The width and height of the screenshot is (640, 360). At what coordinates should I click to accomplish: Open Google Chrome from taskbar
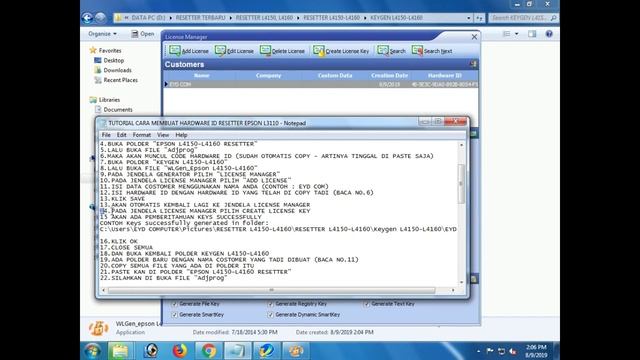[x=209, y=351]
